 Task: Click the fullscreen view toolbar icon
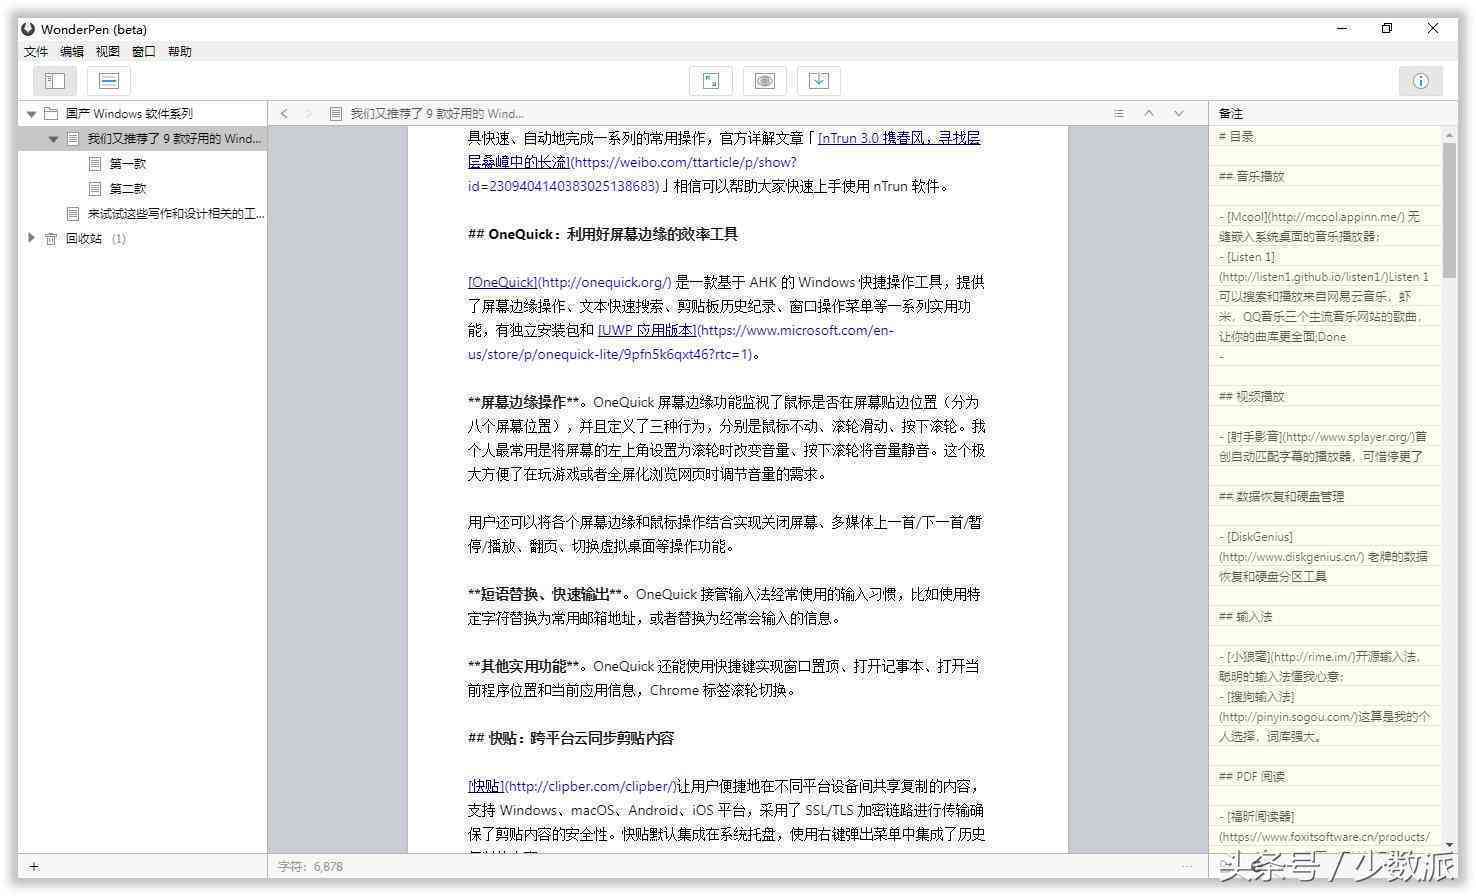[711, 81]
